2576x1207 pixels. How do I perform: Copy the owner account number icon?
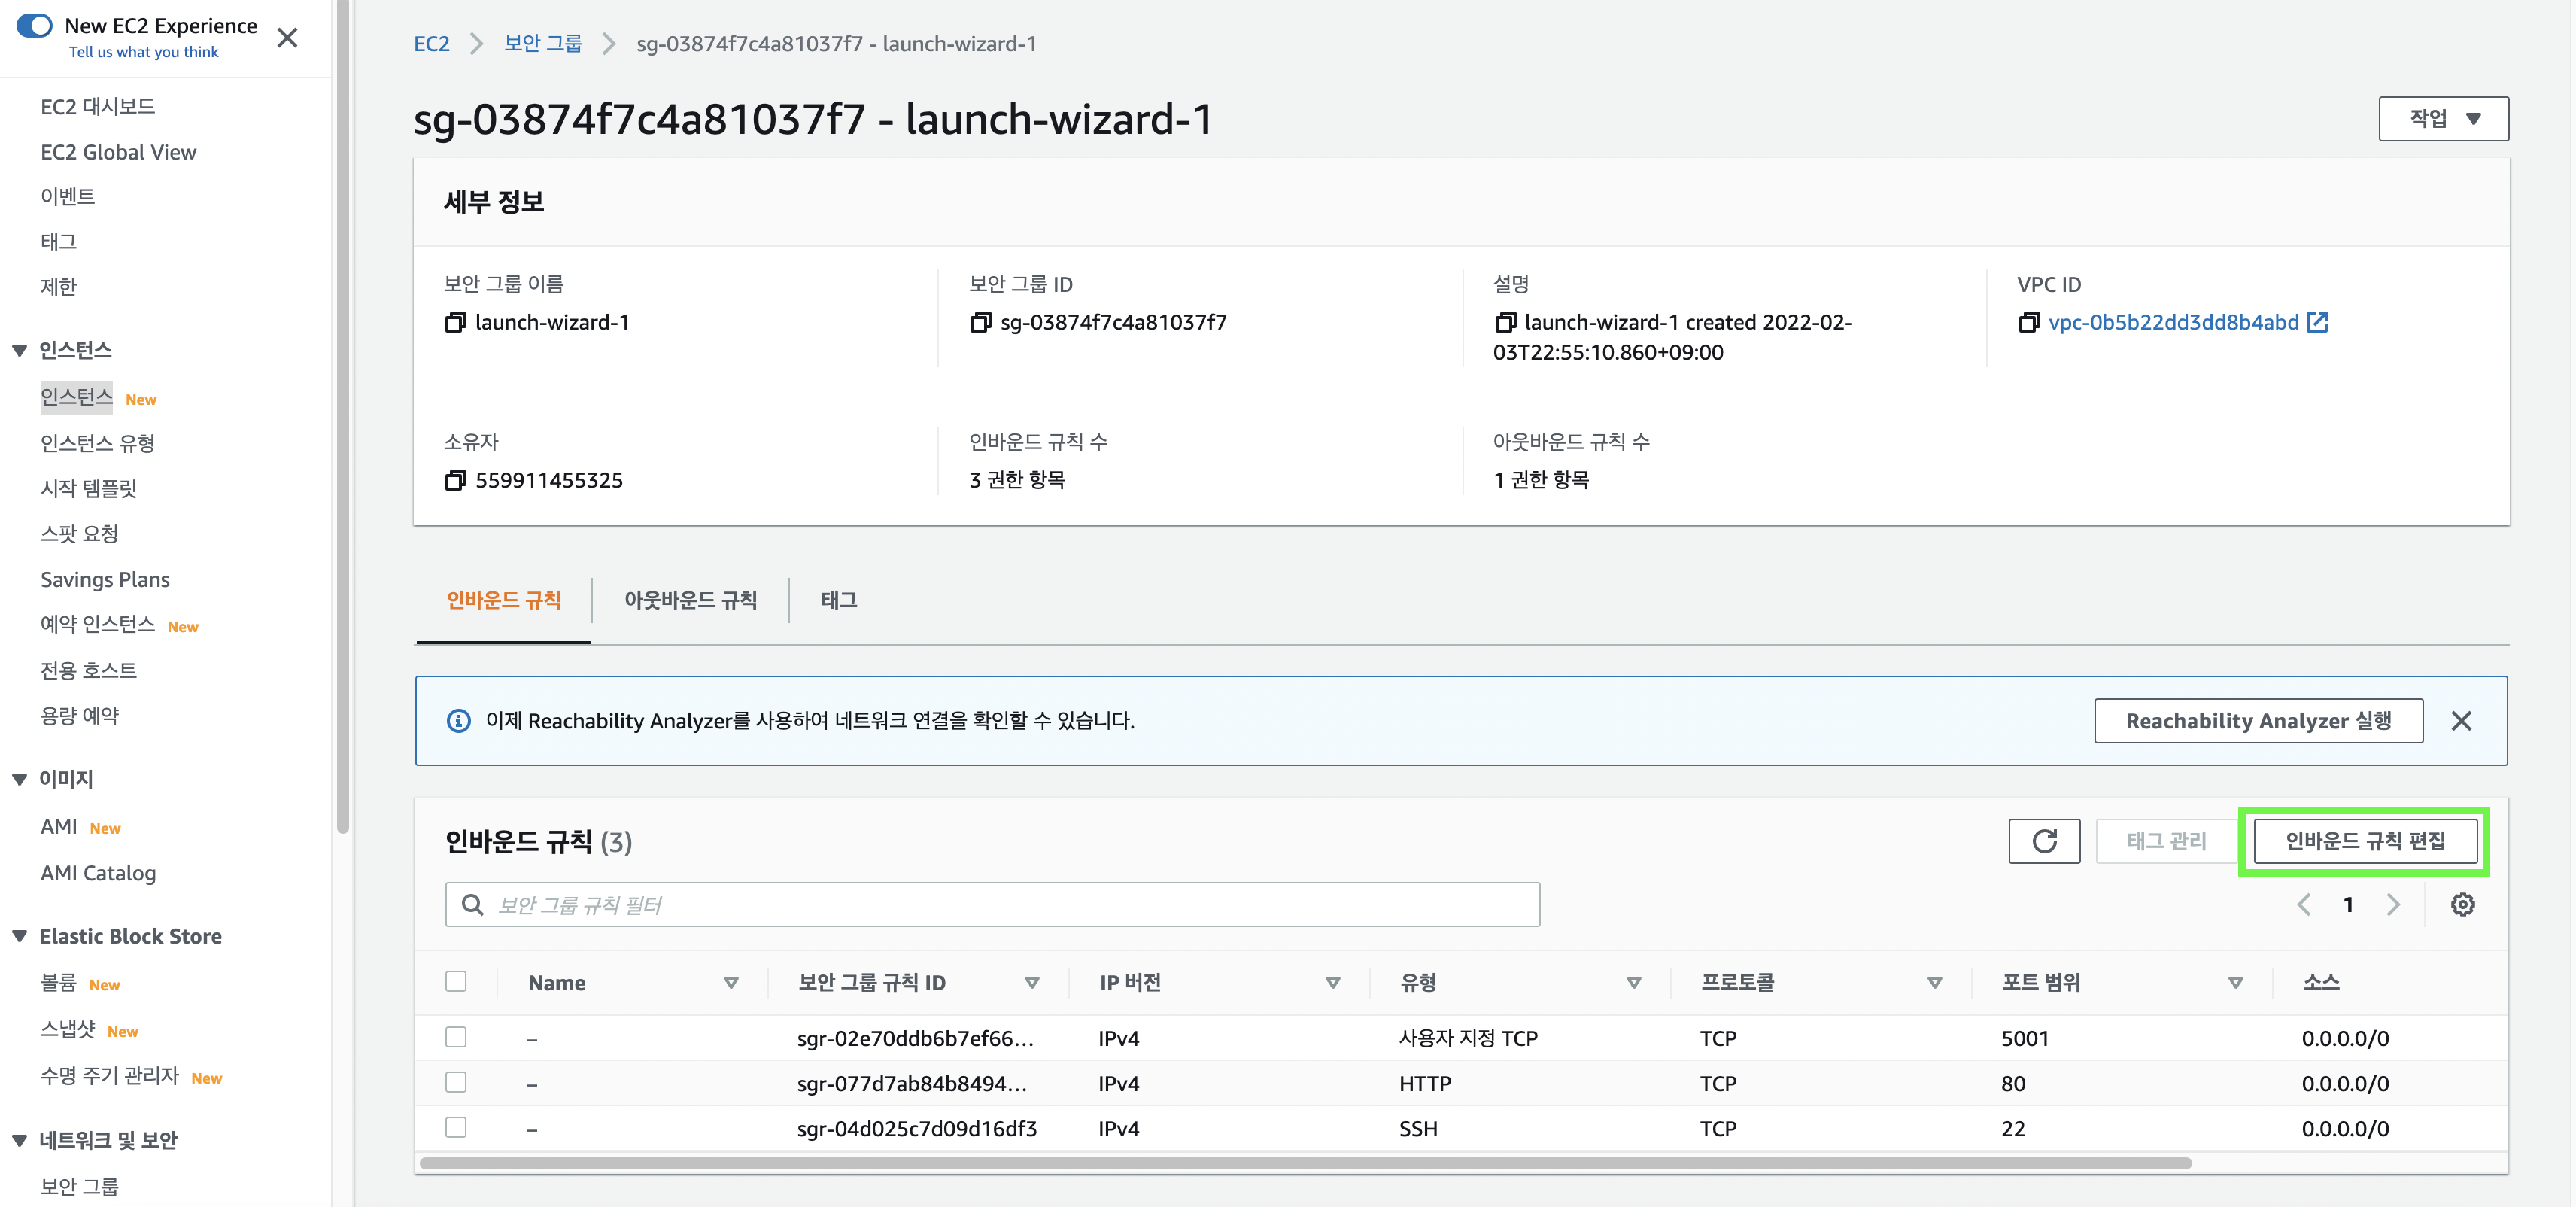455,480
